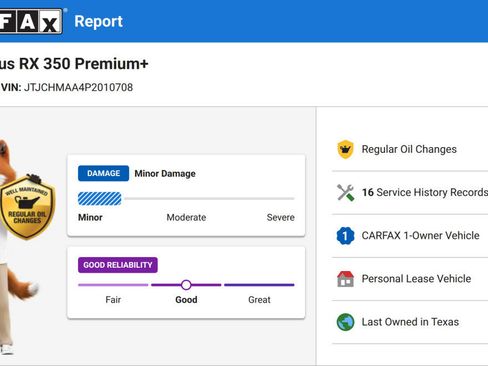
Task: Click the Well Maintained gold shield badge
Action: [x=27, y=207]
